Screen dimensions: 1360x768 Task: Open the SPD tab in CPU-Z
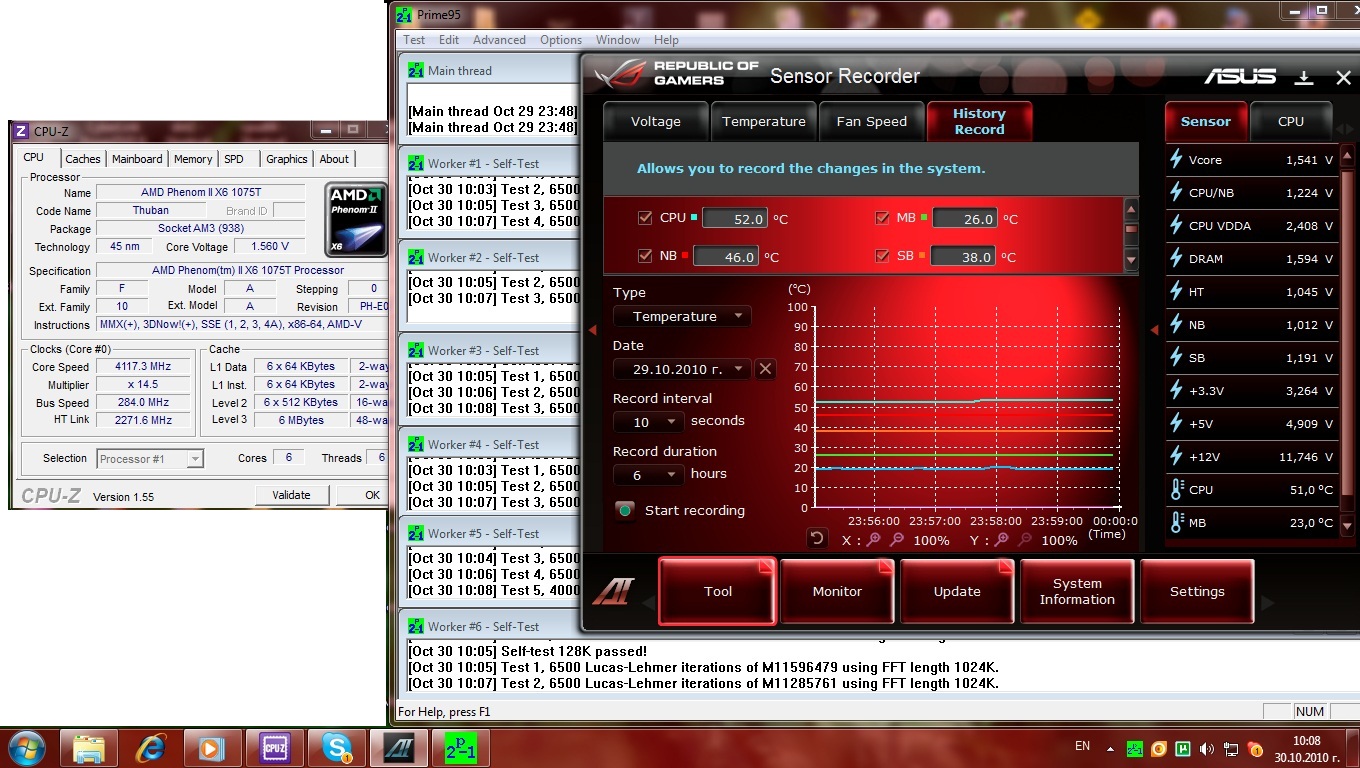pos(234,159)
